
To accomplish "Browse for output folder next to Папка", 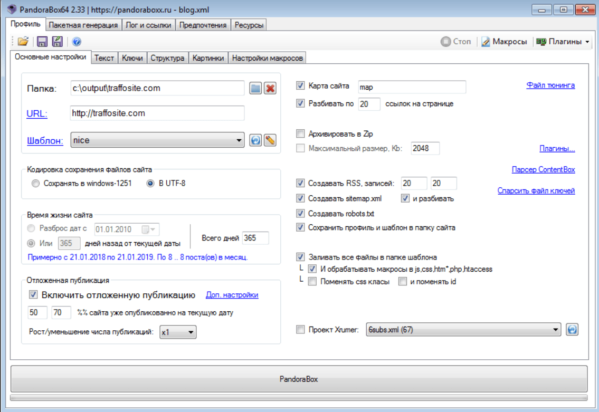I will click(x=255, y=88).
